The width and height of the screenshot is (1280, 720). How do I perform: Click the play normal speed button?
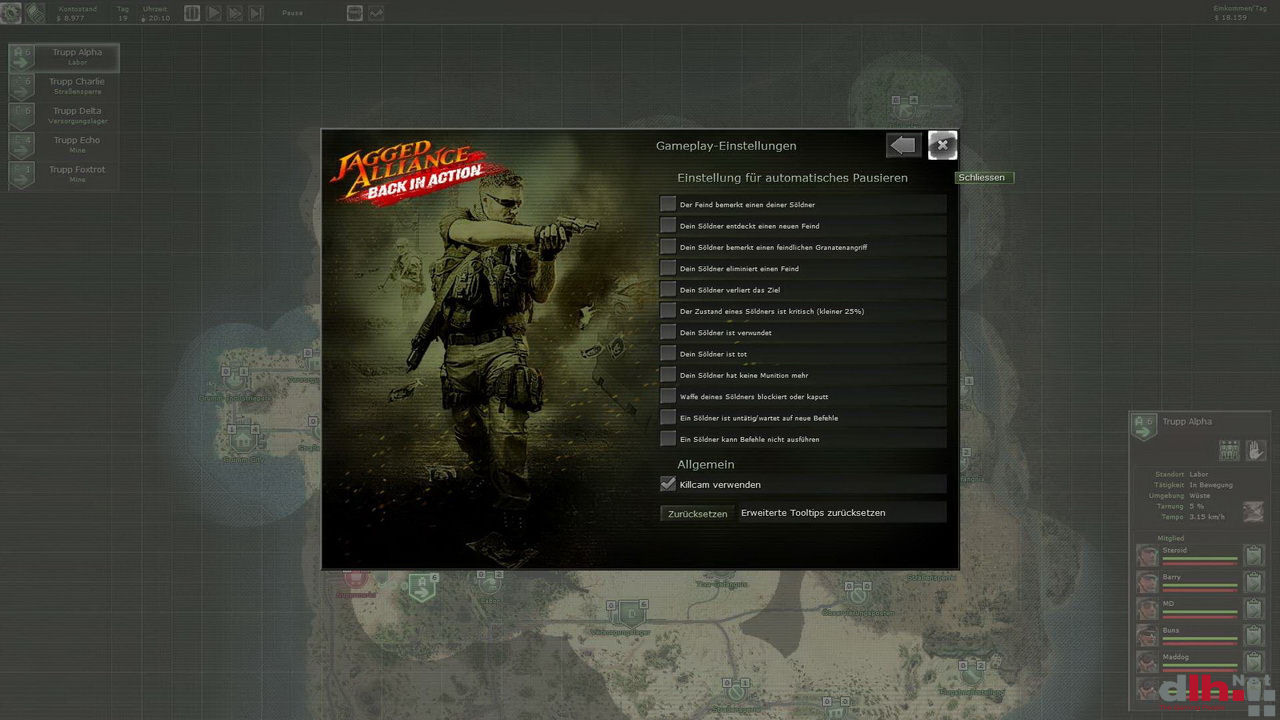coord(214,13)
